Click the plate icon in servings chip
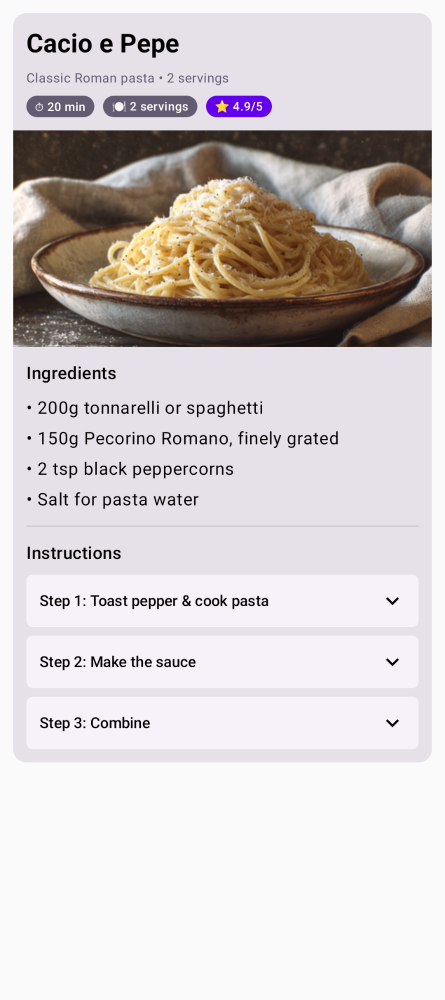The width and height of the screenshot is (445, 1000). coord(119,107)
